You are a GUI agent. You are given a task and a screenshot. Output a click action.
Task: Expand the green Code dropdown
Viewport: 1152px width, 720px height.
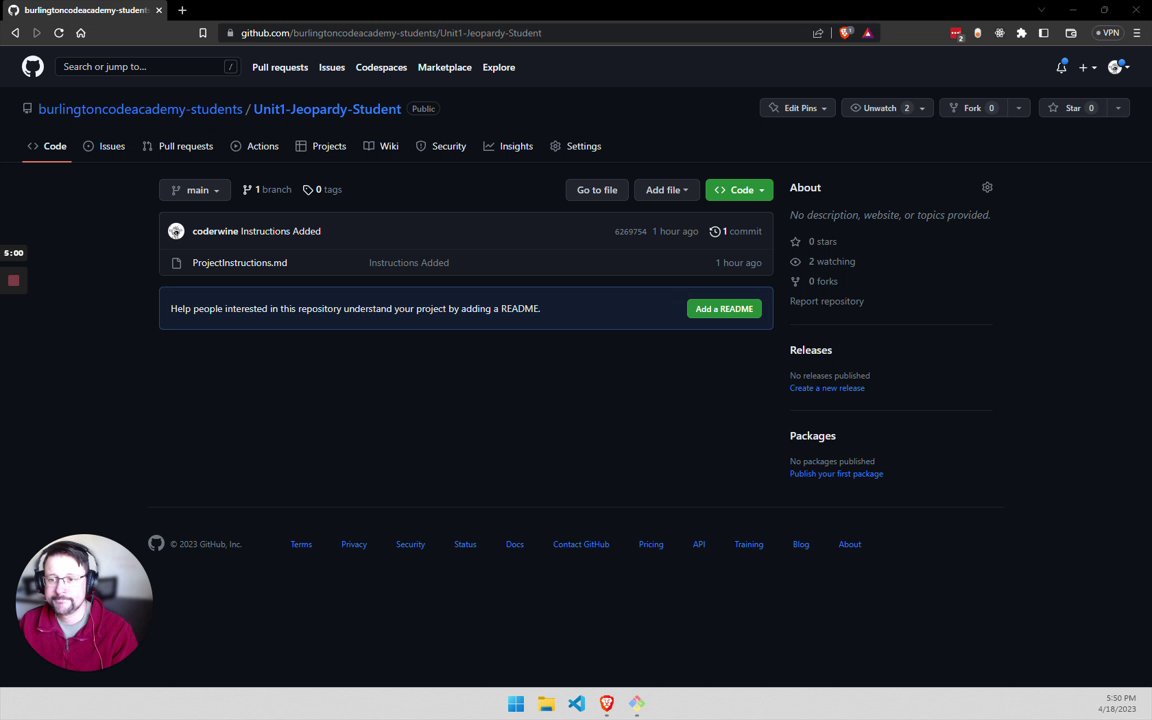(x=739, y=190)
